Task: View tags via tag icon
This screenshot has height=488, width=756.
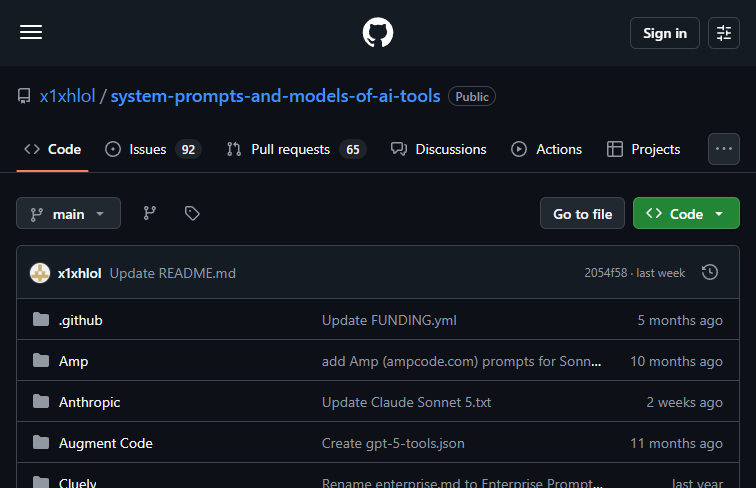Action: point(192,213)
